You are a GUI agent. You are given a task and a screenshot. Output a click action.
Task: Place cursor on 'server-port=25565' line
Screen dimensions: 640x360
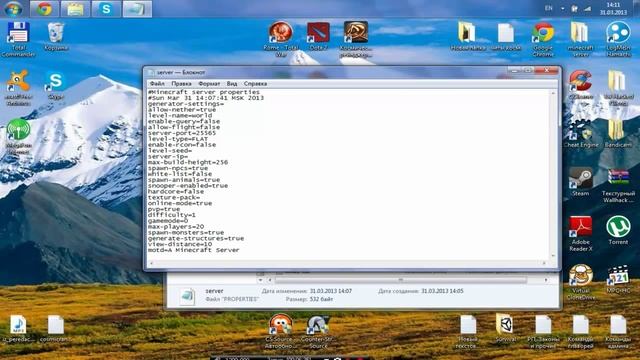182,133
